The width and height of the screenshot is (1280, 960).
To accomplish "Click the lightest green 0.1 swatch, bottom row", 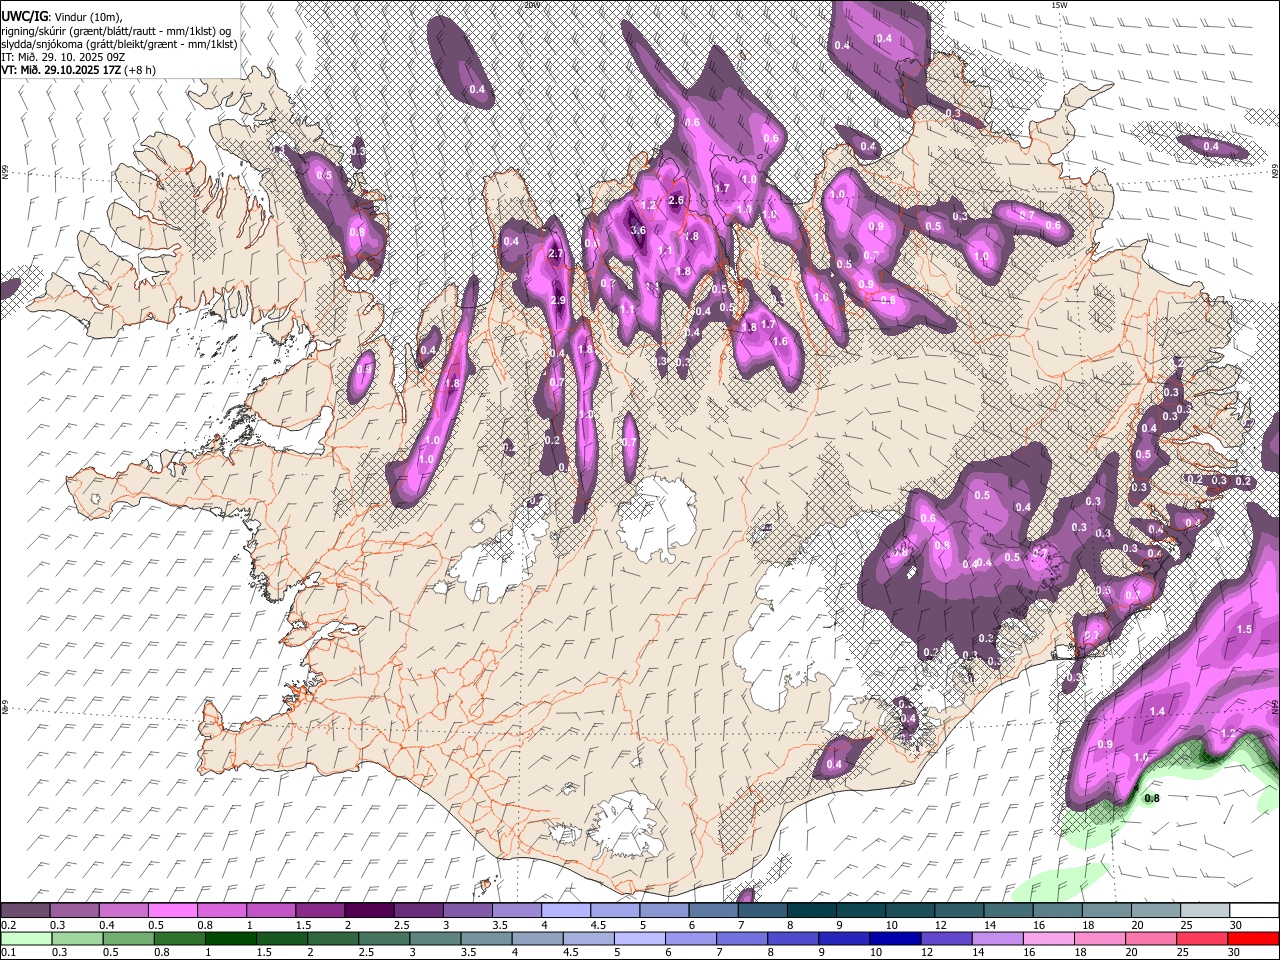I will [26, 938].
